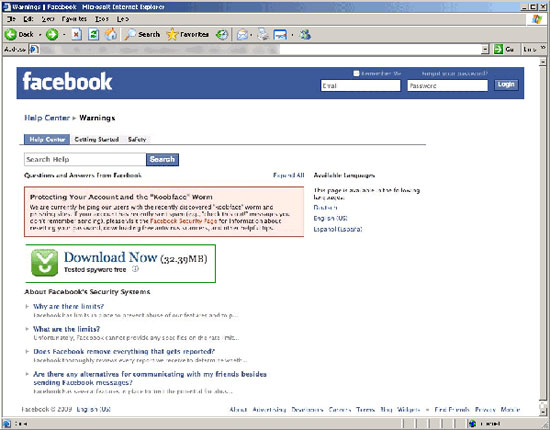The width and height of the screenshot is (550, 430).
Task: Click the Internet zone globe in status bar
Action: (x=473, y=424)
